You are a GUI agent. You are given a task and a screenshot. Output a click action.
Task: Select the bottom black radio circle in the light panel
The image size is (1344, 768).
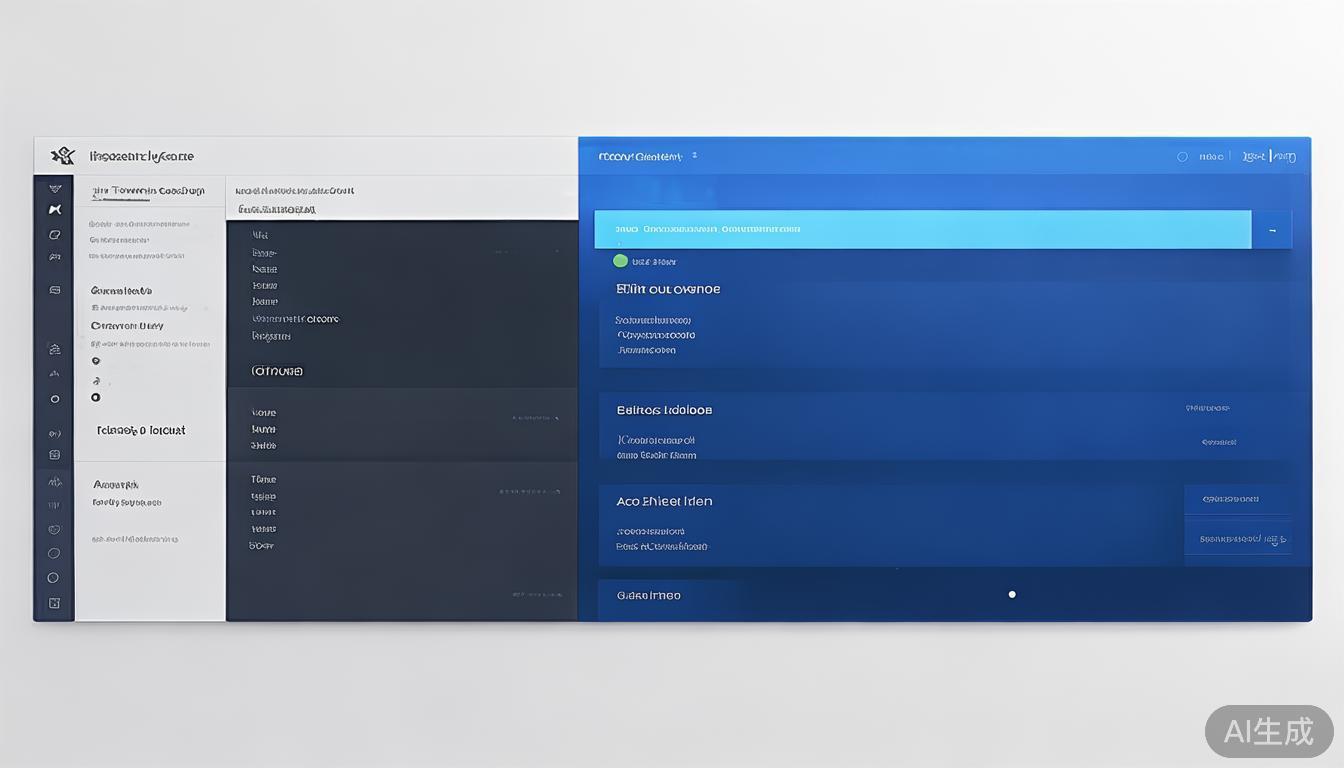tap(96, 397)
